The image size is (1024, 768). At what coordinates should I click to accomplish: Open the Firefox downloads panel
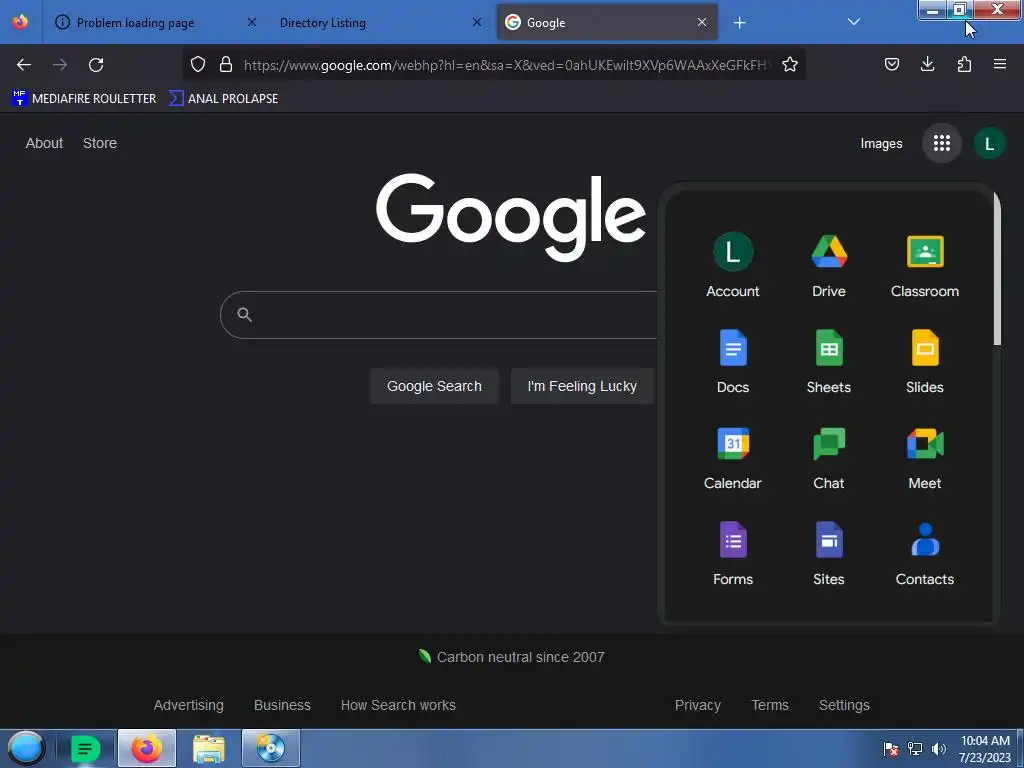927,64
